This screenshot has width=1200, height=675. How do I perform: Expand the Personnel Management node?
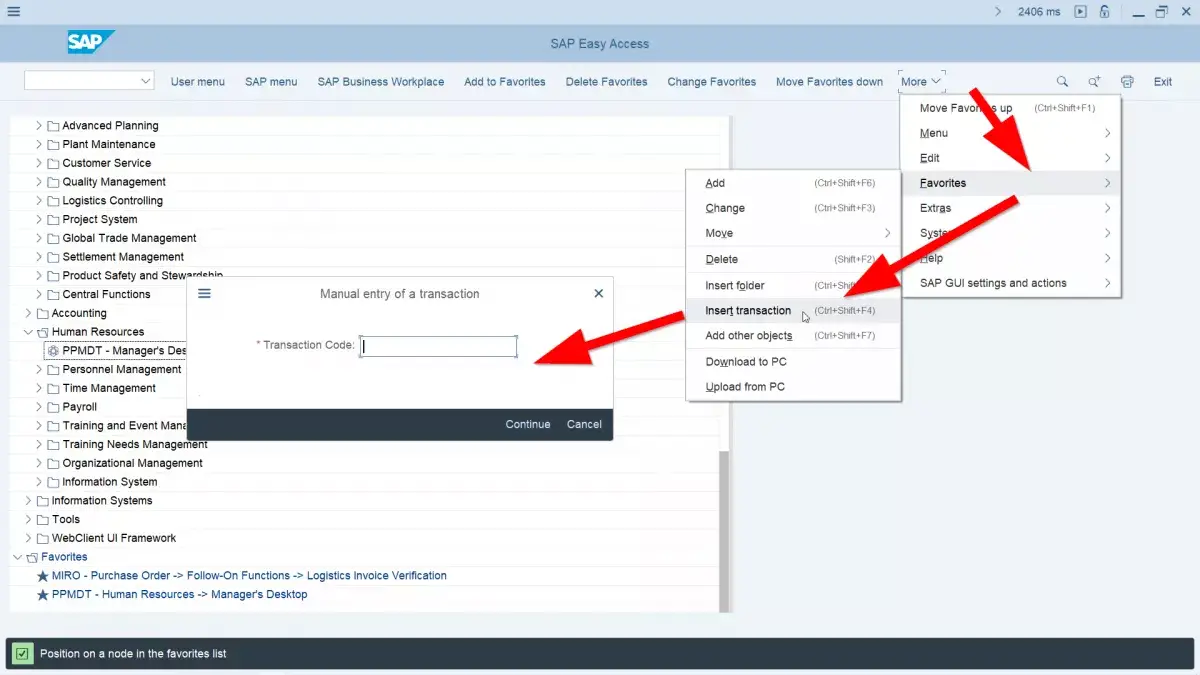coord(39,370)
